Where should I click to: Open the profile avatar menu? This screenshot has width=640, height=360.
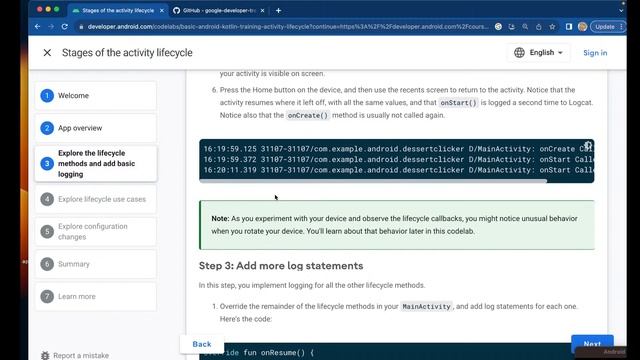coord(582,27)
